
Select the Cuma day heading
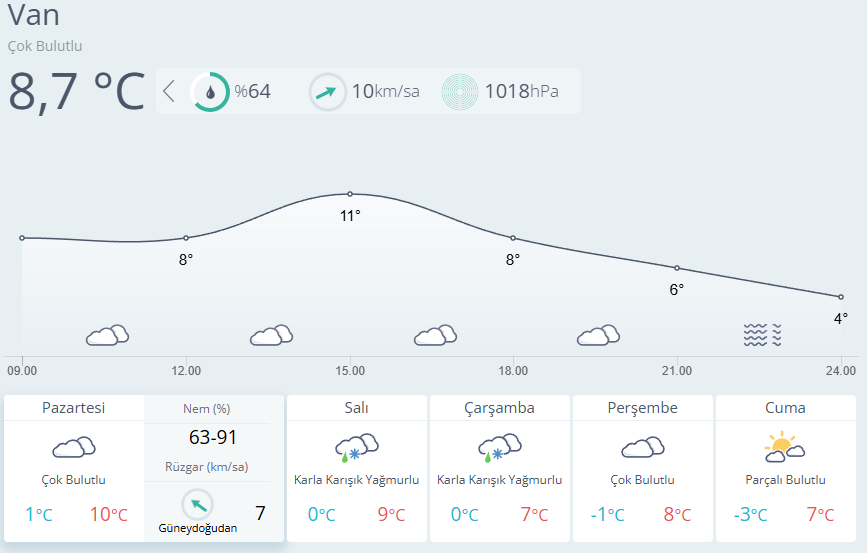click(785, 408)
